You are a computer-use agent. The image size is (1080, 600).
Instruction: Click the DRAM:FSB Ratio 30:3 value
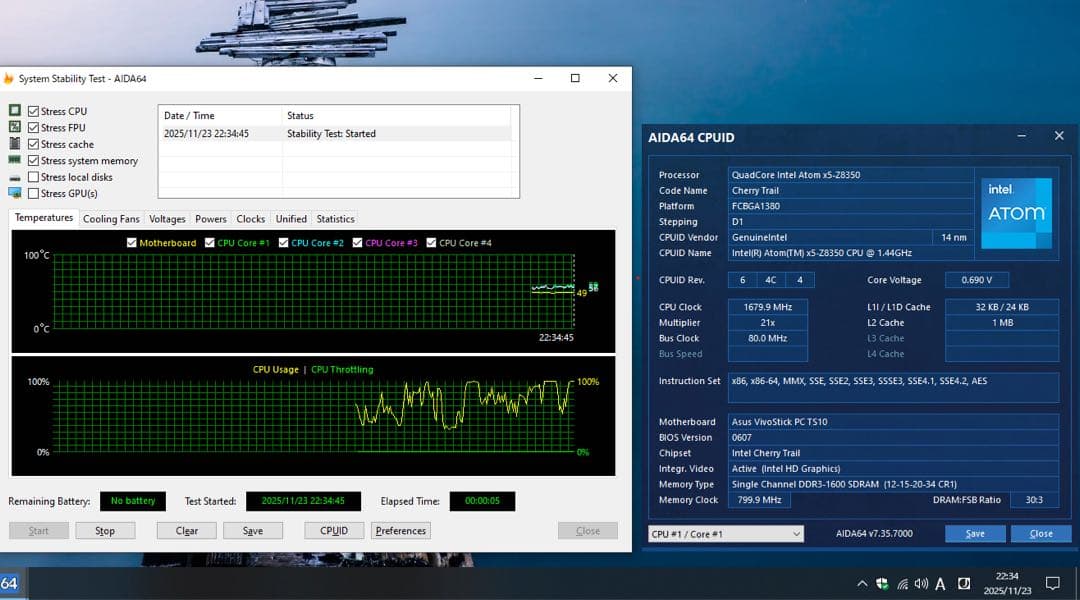1034,500
